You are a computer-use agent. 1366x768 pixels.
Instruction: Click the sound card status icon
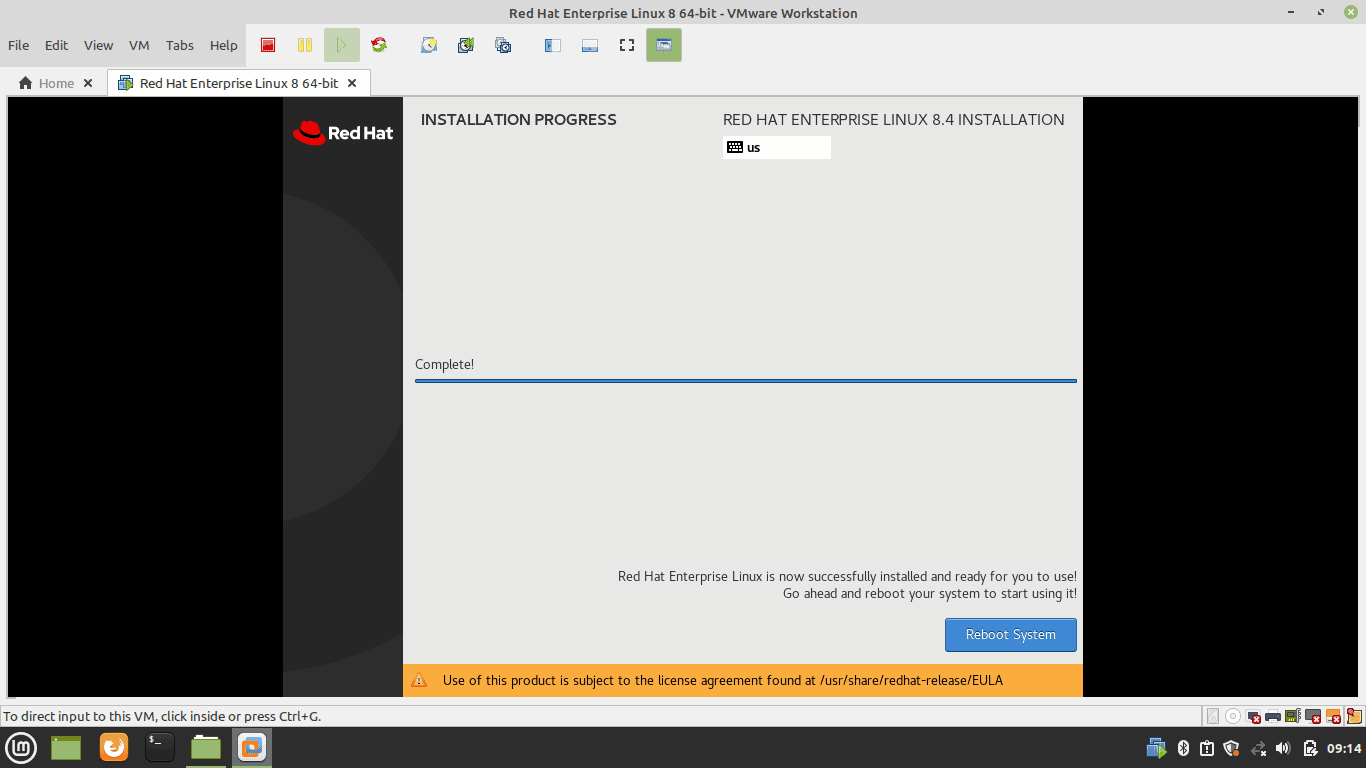[x=1293, y=716]
